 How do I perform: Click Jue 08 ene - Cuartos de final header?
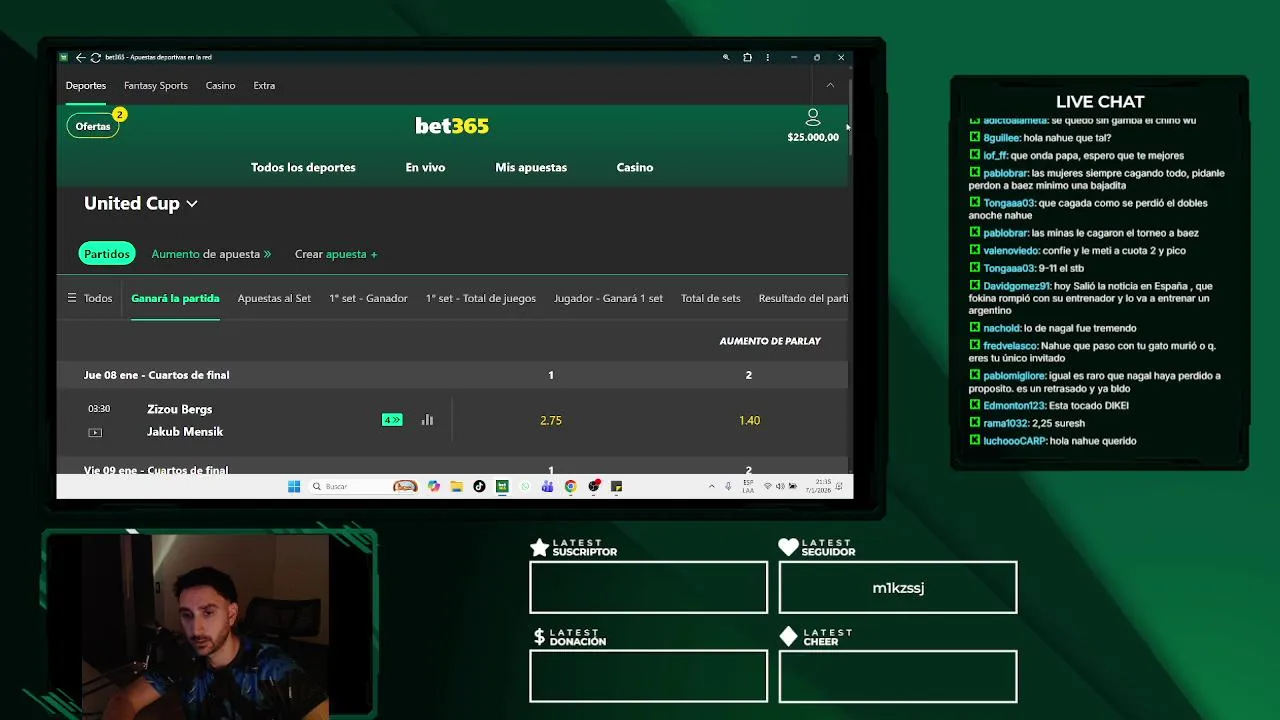click(x=157, y=375)
